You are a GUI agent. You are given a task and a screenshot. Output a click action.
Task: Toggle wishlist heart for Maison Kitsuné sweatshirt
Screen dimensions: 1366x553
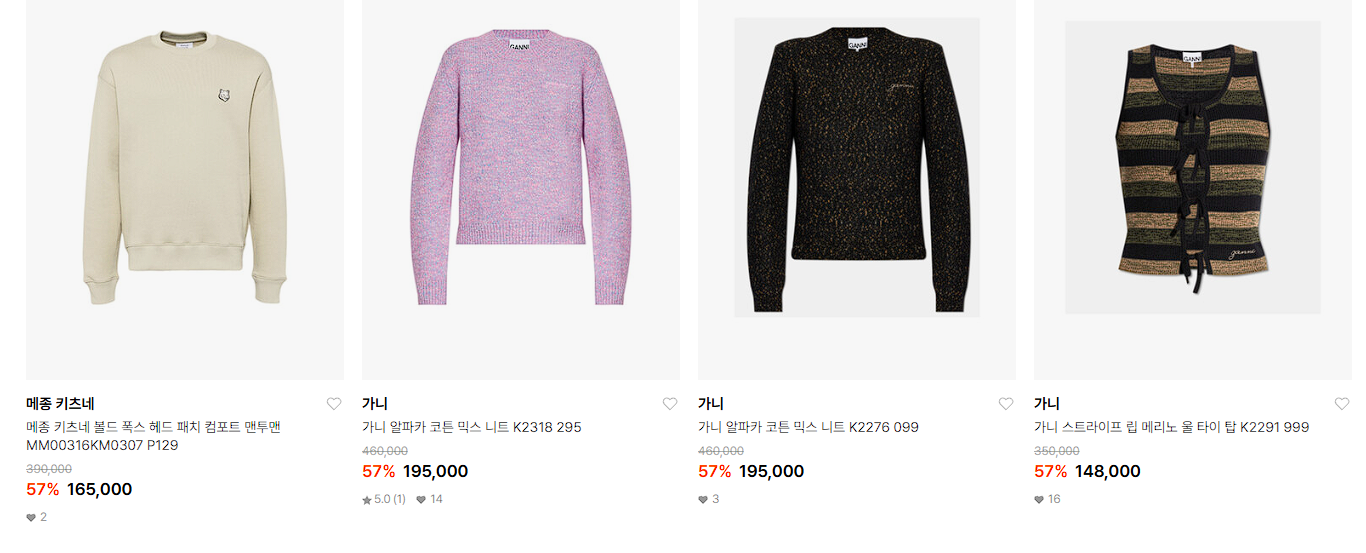(334, 404)
